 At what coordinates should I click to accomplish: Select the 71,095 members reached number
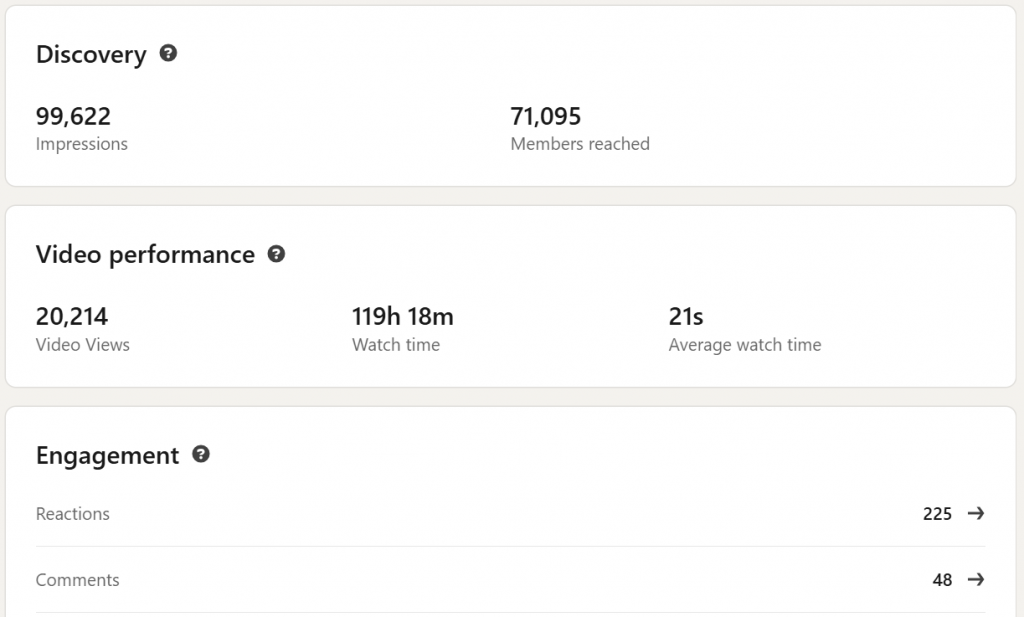546,116
